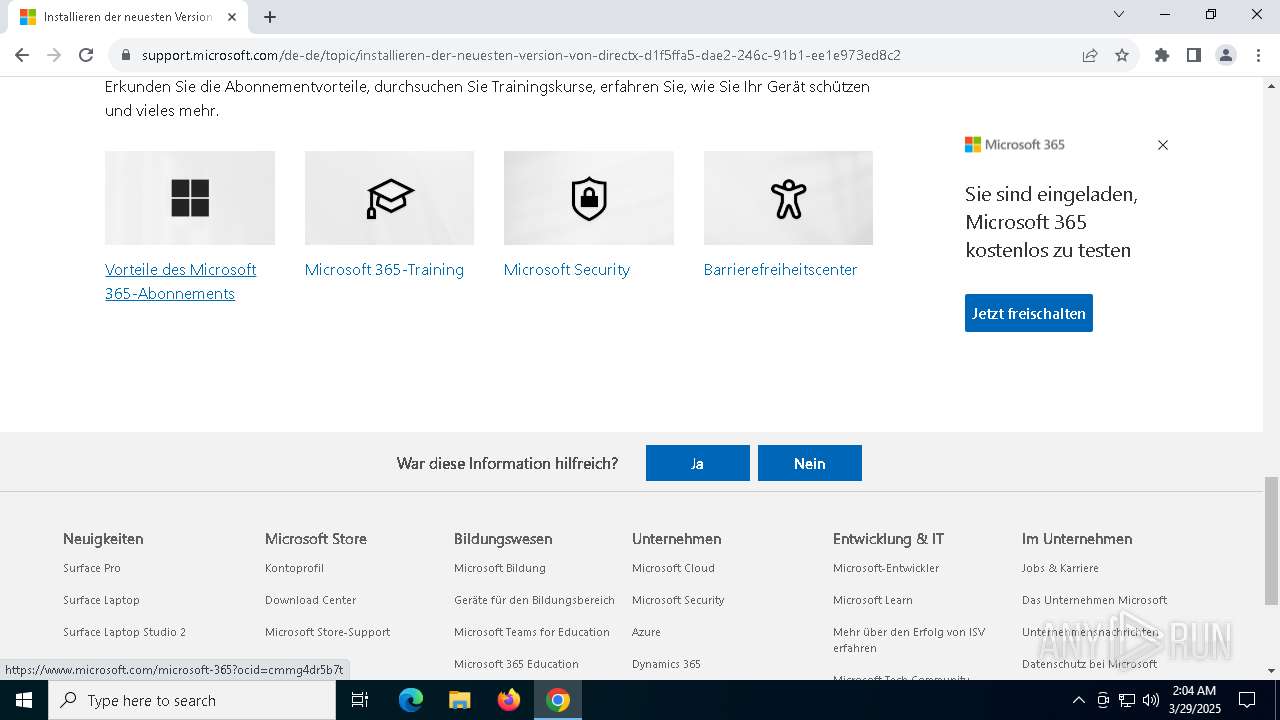Launch Firefox from the taskbar
This screenshot has width=1280, height=720.
tap(509, 700)
